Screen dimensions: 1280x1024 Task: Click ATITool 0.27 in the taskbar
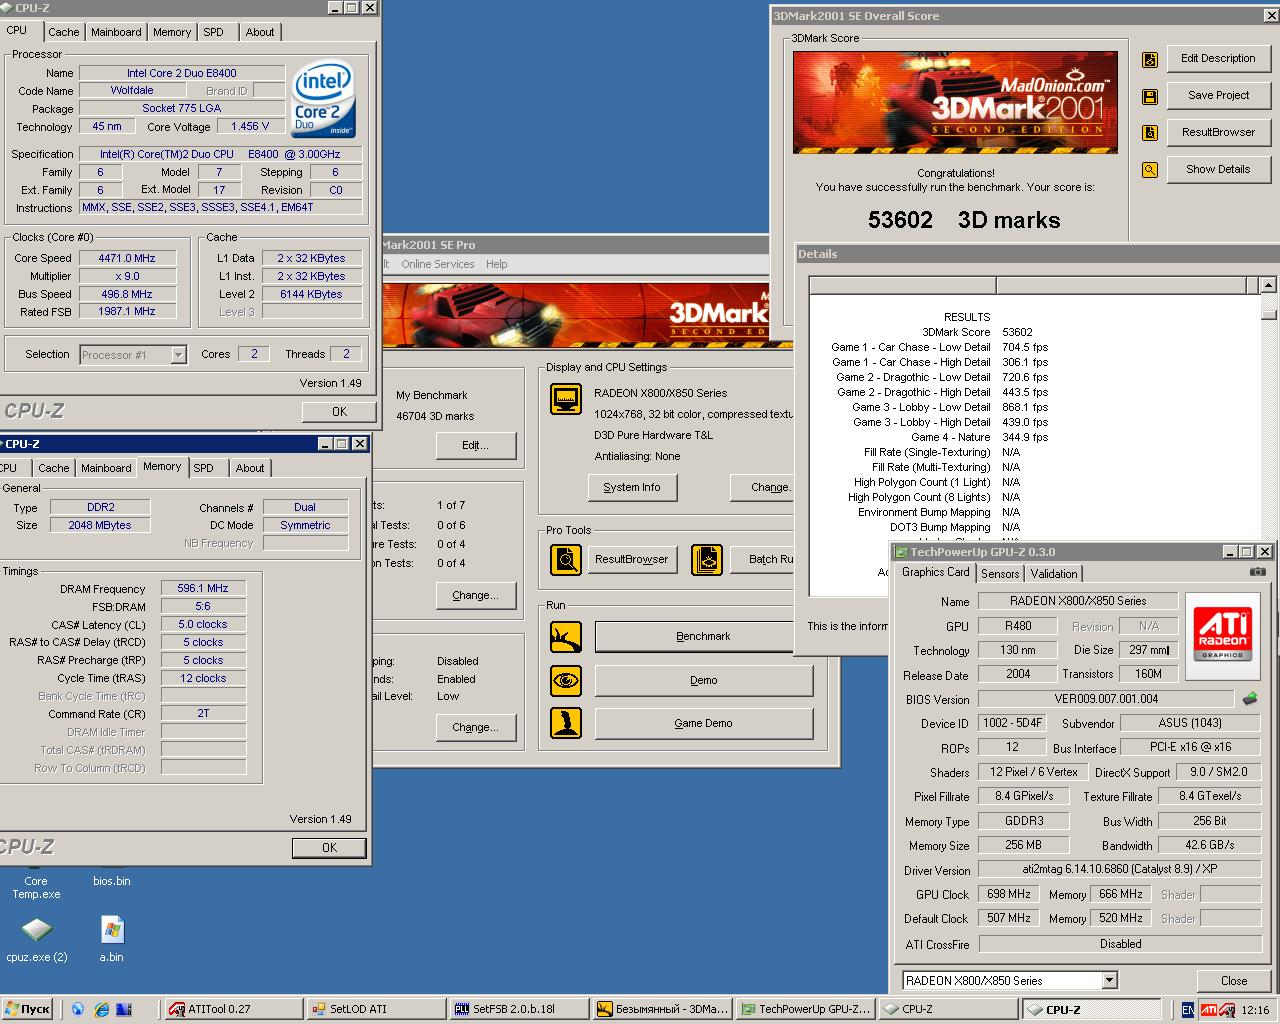[232, 1010]
